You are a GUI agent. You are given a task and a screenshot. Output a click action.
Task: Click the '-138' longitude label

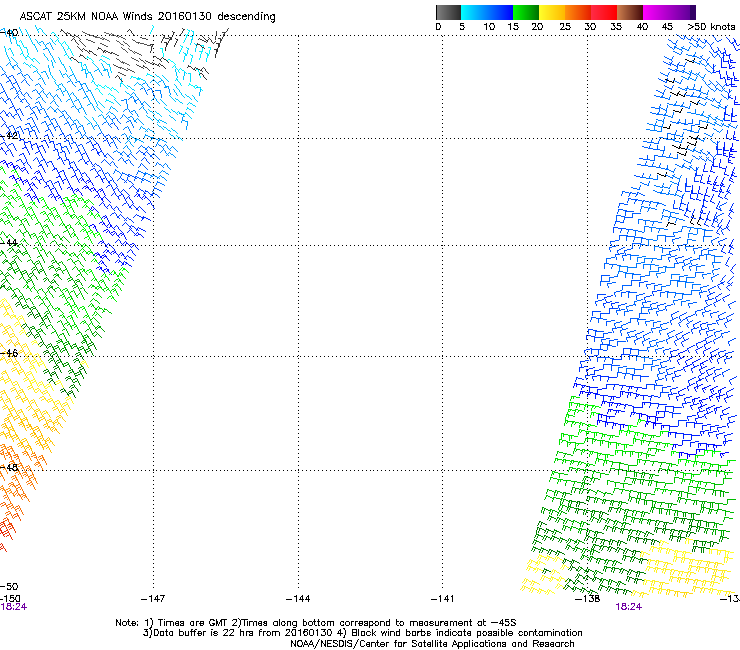(x=587, y=599)
